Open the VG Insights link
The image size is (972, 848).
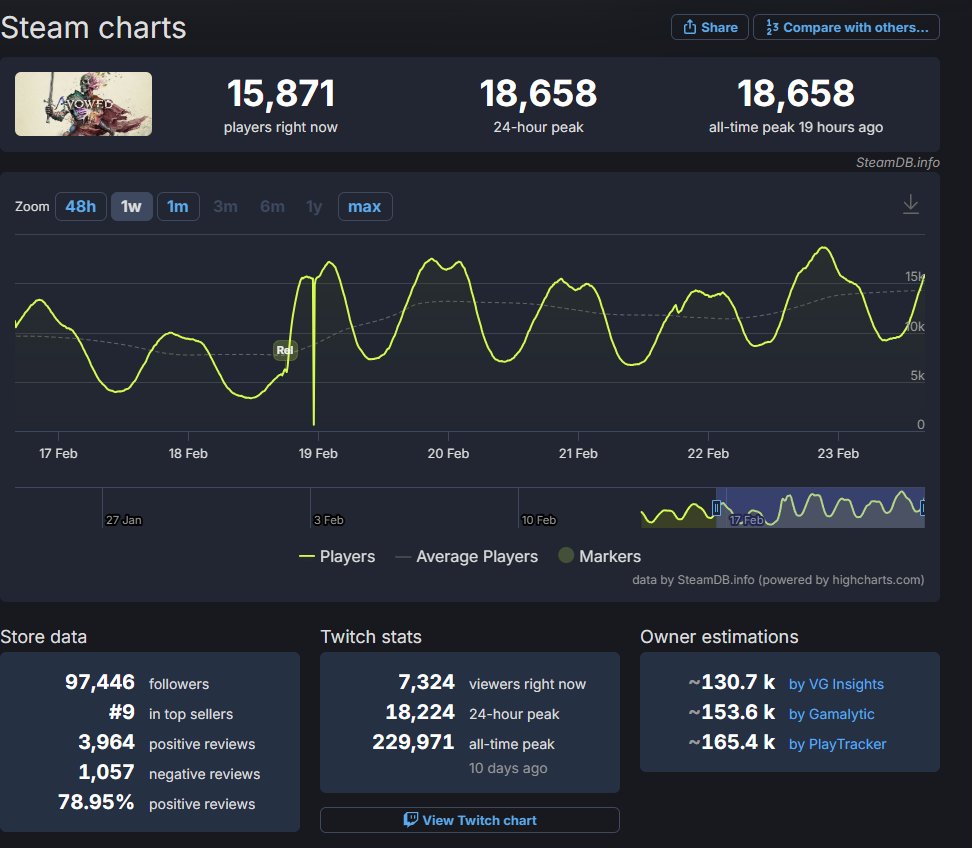click(x=836, y=684)
